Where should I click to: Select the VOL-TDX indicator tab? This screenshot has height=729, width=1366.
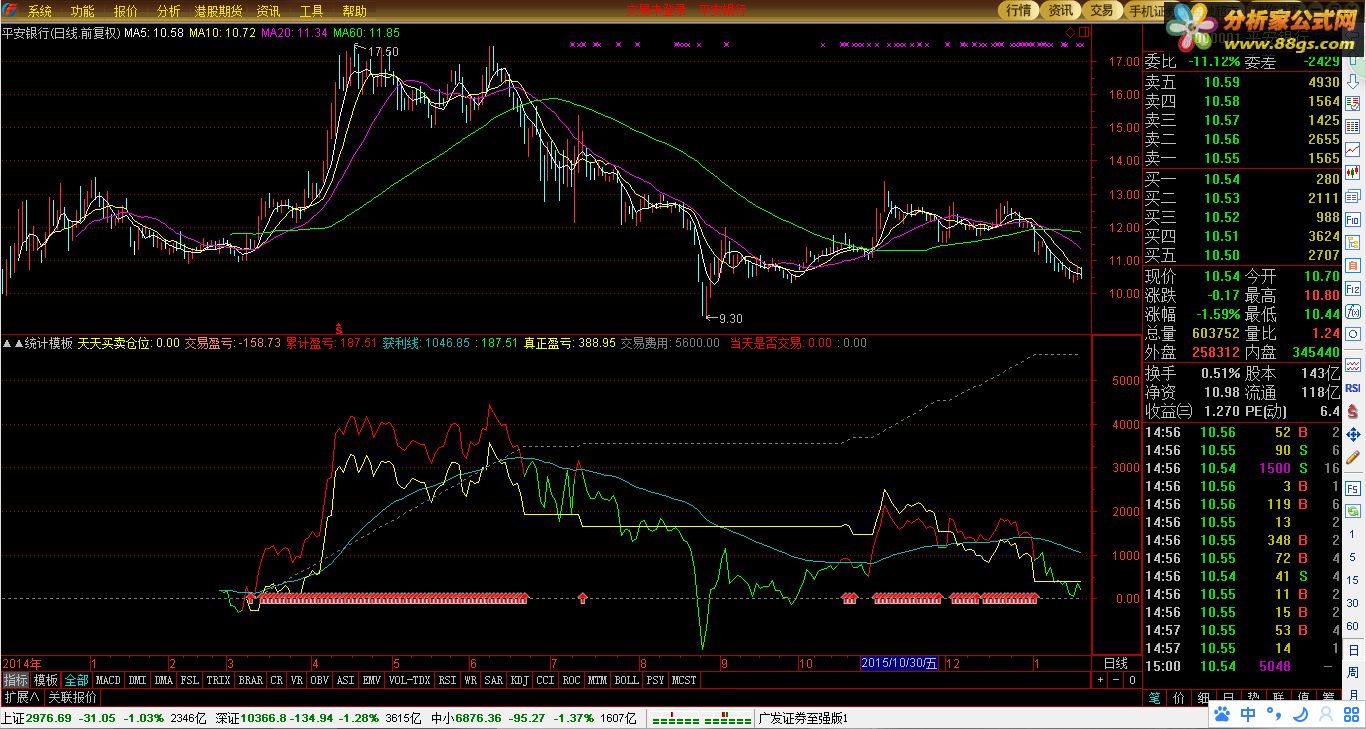click(409, 680)
